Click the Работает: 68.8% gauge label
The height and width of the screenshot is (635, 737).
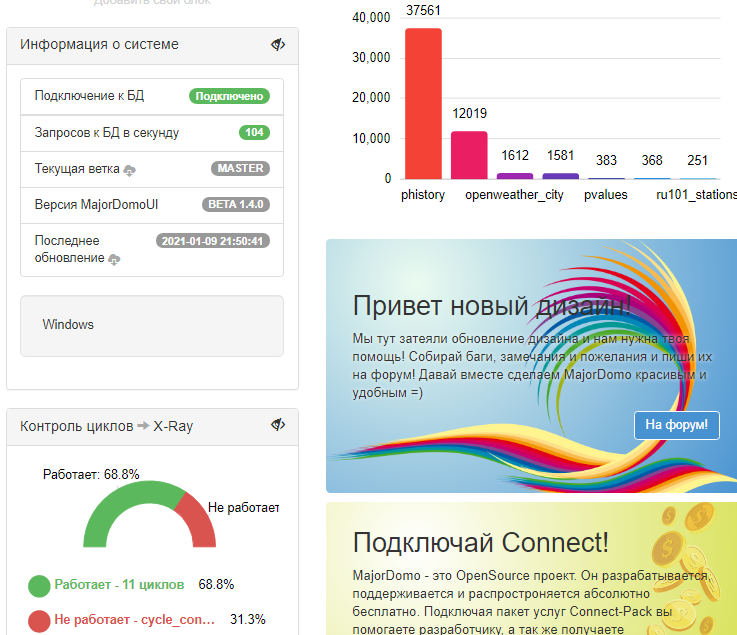[91, 474]
